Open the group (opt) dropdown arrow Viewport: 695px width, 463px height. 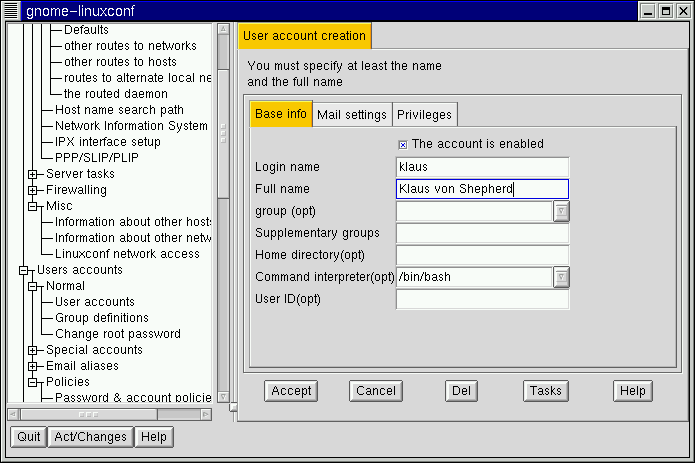[561, 211]
